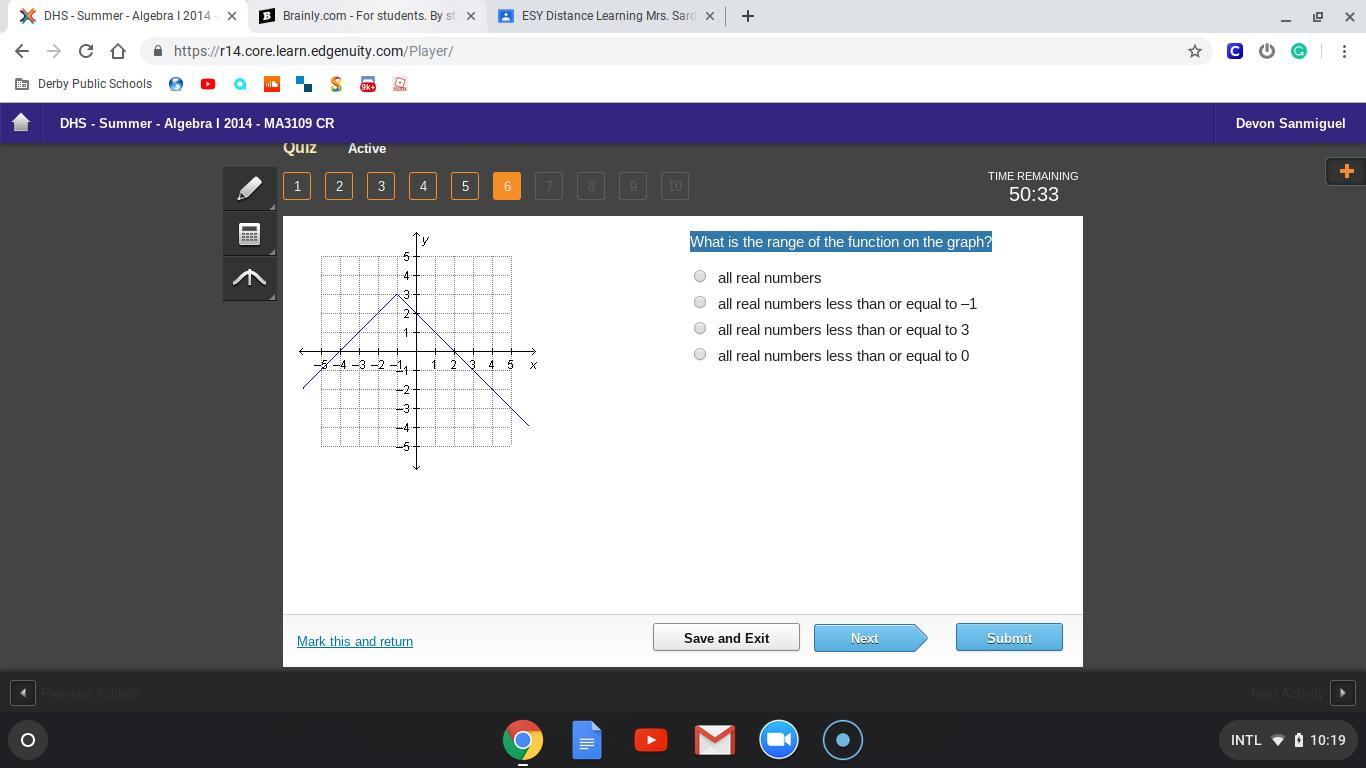This screenshot has width=1366, height=768.
Task: Select "less than or equal to 3" answer
Action: click(x=699, y=329)
